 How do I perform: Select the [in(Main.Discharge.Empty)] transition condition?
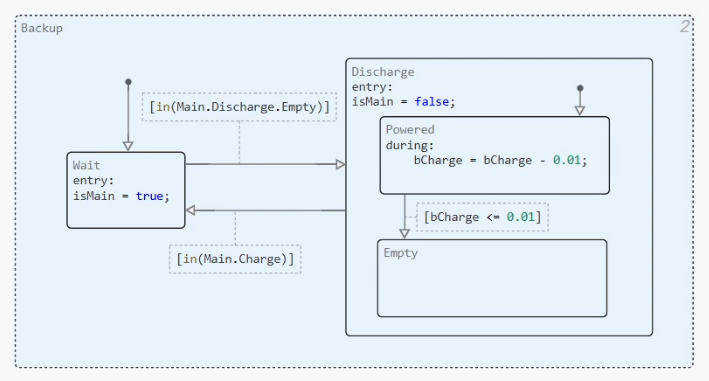(239, 107)
